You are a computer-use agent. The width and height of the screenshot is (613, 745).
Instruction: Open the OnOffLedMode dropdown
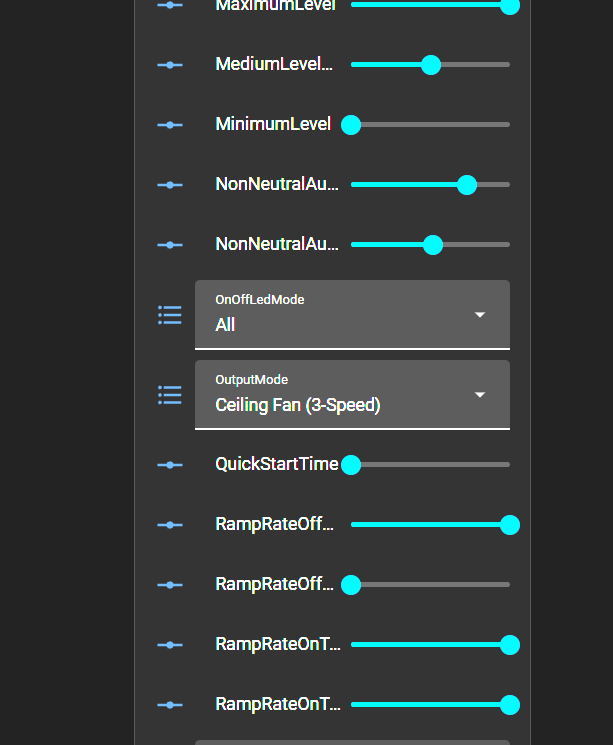[352, 315]
